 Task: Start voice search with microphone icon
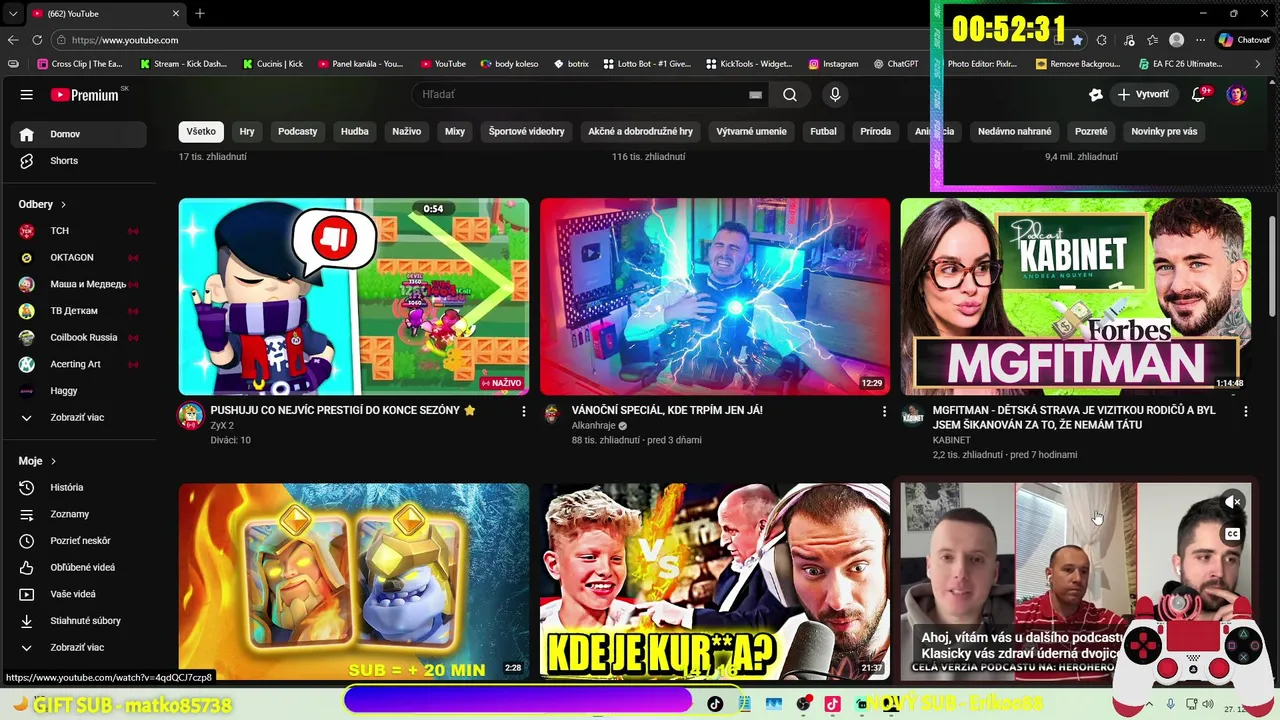click(x=835, y=95)
